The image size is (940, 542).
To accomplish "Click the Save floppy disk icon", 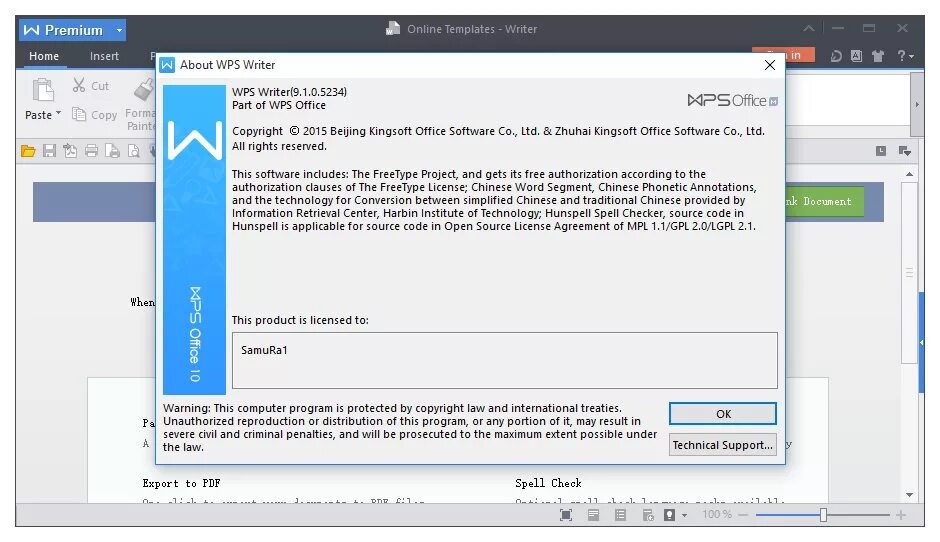I will pyautogui.click(x=49, y=151).
